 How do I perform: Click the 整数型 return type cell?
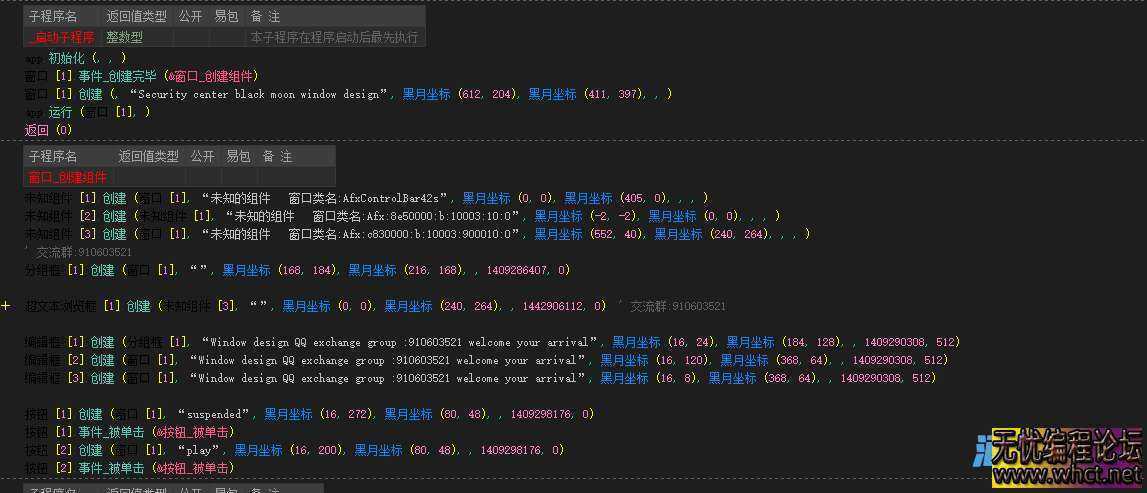pos(125,37)
